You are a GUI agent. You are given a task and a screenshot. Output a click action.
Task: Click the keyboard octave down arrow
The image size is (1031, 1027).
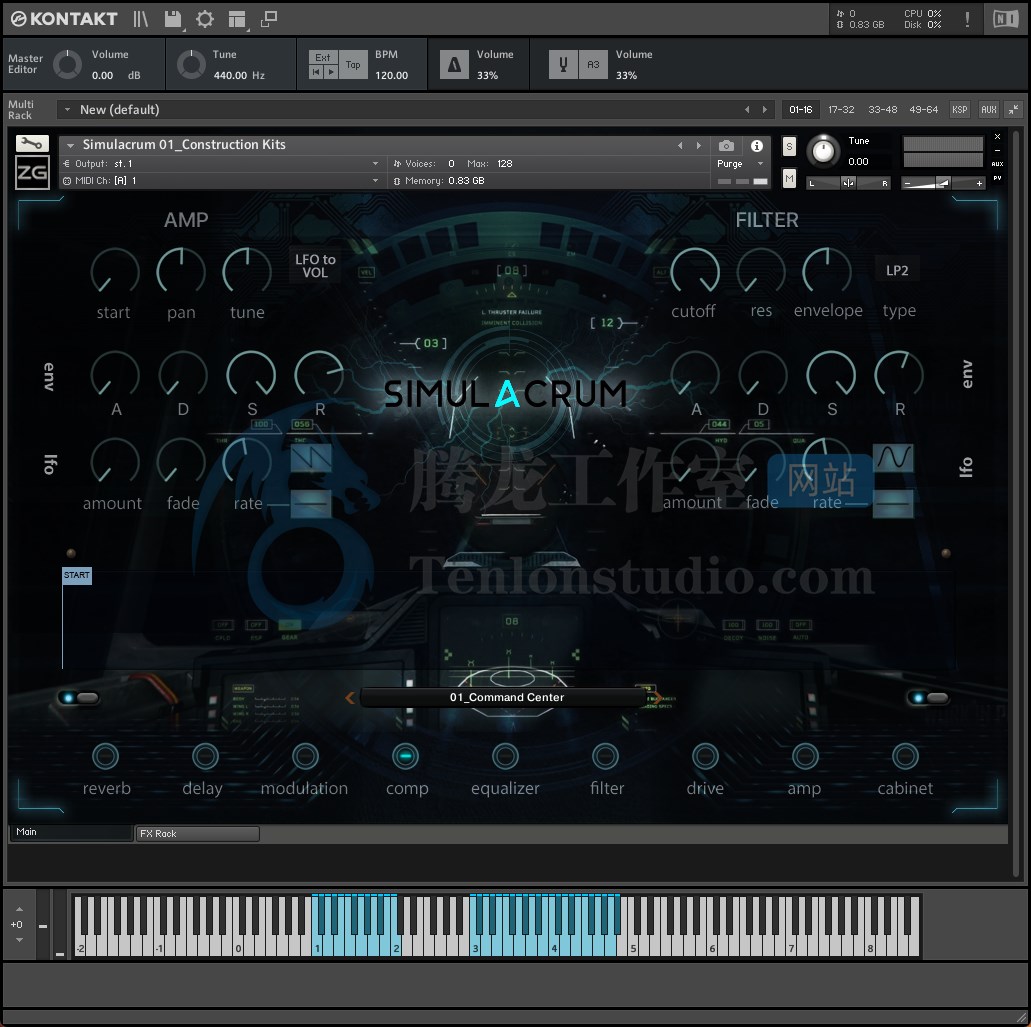(19, 940)
